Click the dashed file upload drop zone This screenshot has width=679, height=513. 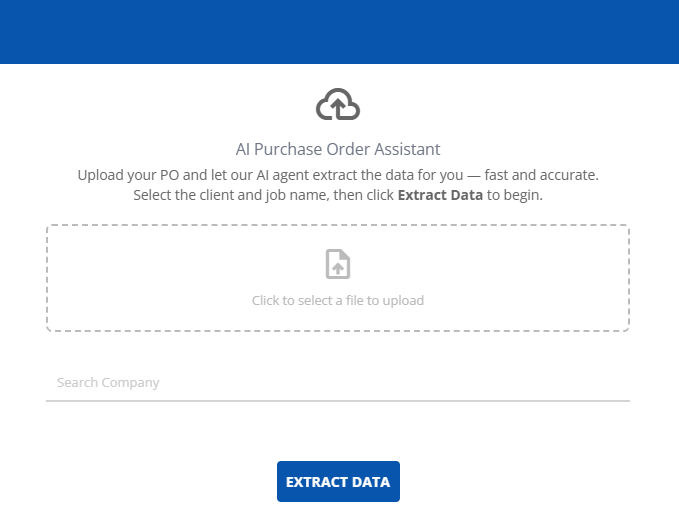tap(150, 278)
